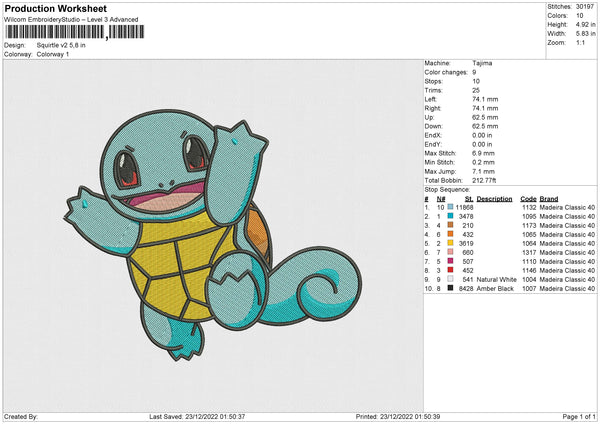Click the Stop Sequence heading
Image resolution: width=600 pixels, height=424 pixels.
[x=446, y=187]
